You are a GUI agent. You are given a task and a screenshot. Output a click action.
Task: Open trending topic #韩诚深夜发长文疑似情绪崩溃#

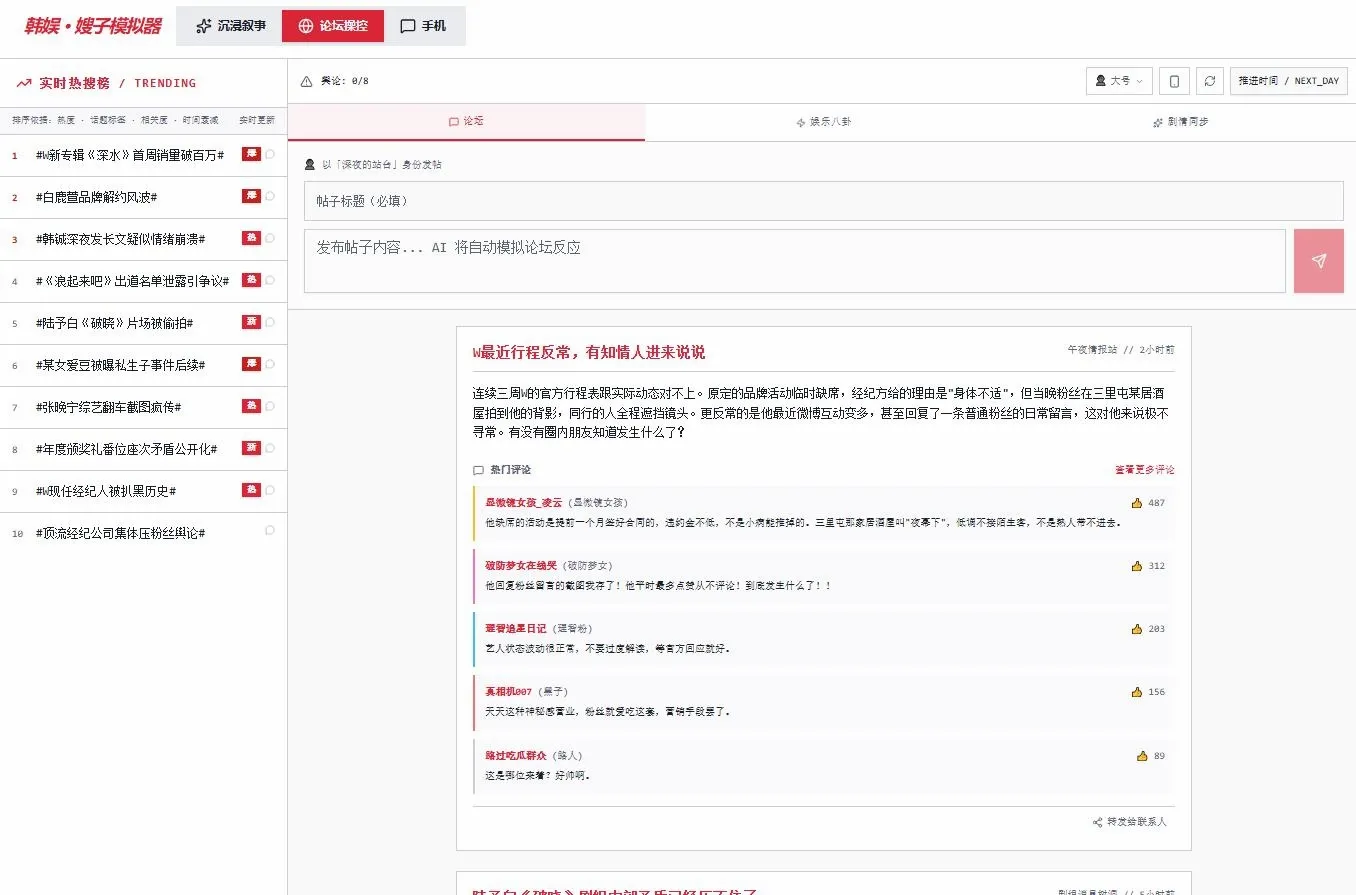tap(120, 239)
